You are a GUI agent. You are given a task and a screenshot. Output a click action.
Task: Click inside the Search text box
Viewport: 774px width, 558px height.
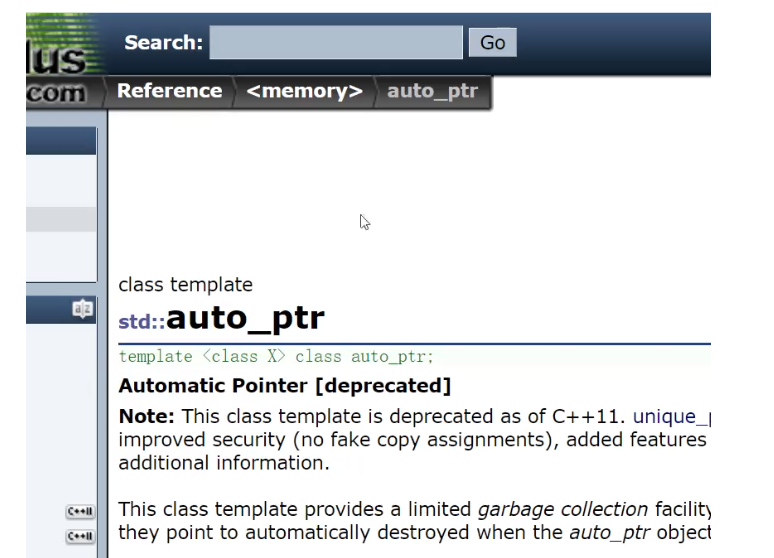point(336,42)
